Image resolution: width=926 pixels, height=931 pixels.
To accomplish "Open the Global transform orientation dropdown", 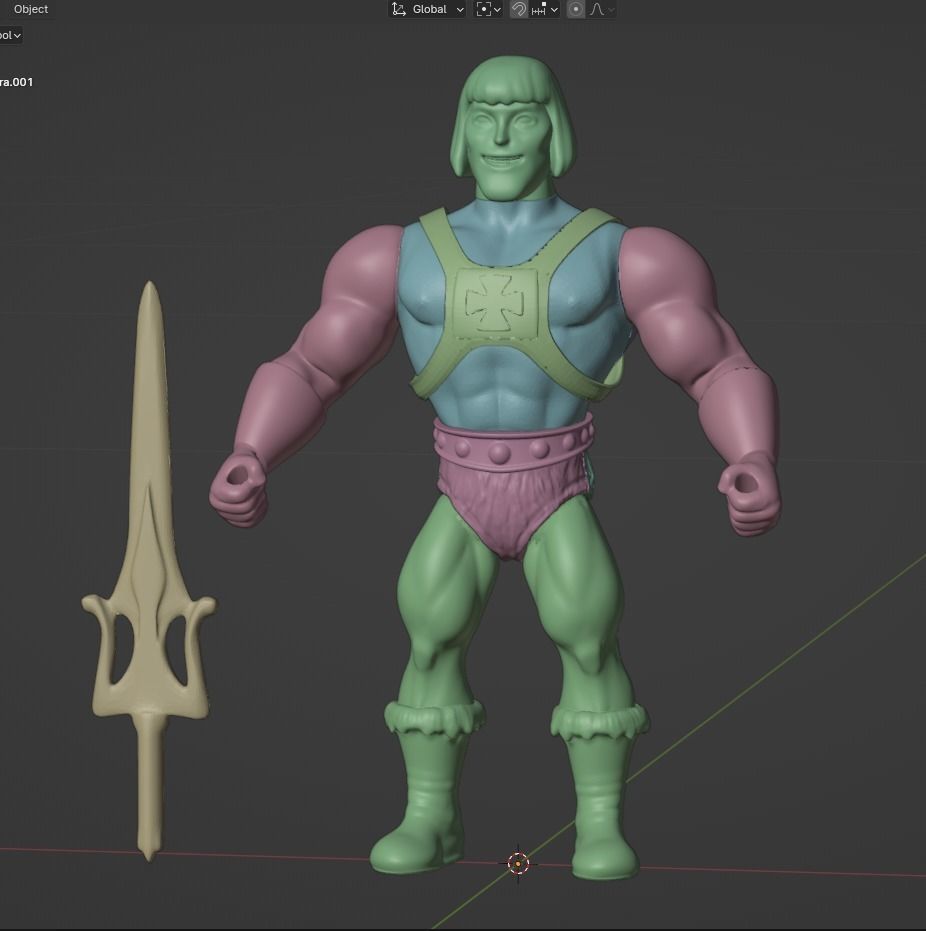I will [x=427, y=9].
